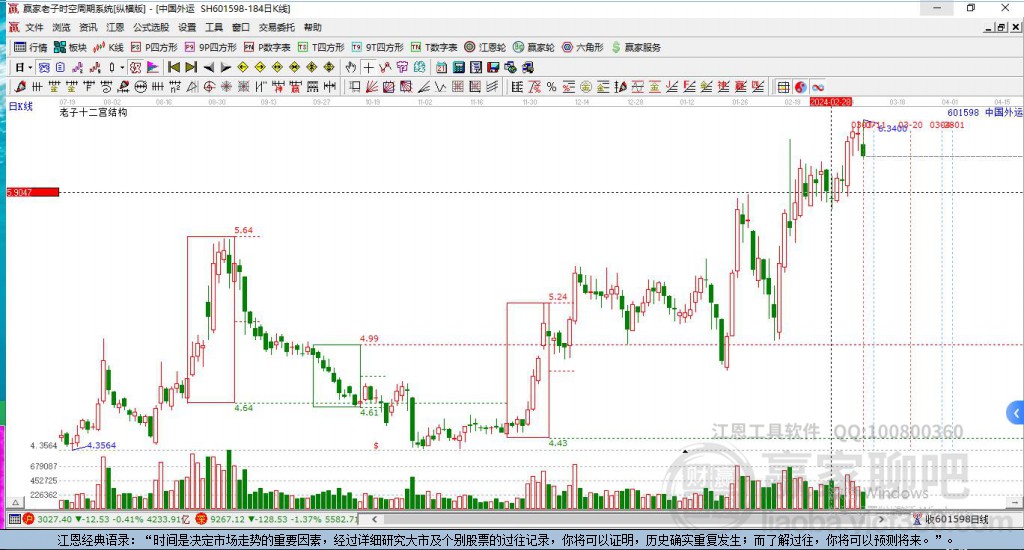Viewport: 1024px width, 550px height.
Task: Click the yin-yang taiji icon
Action: coord(800,87)
